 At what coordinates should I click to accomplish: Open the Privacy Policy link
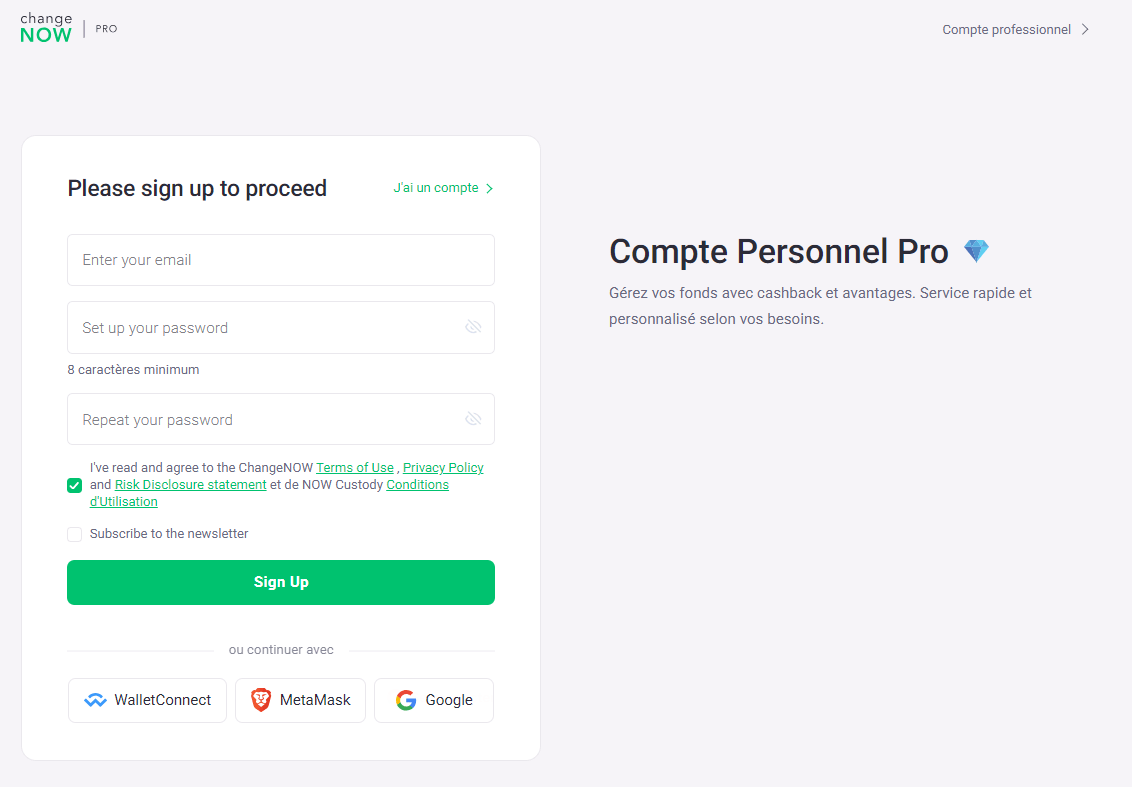(x=442, y=467)
